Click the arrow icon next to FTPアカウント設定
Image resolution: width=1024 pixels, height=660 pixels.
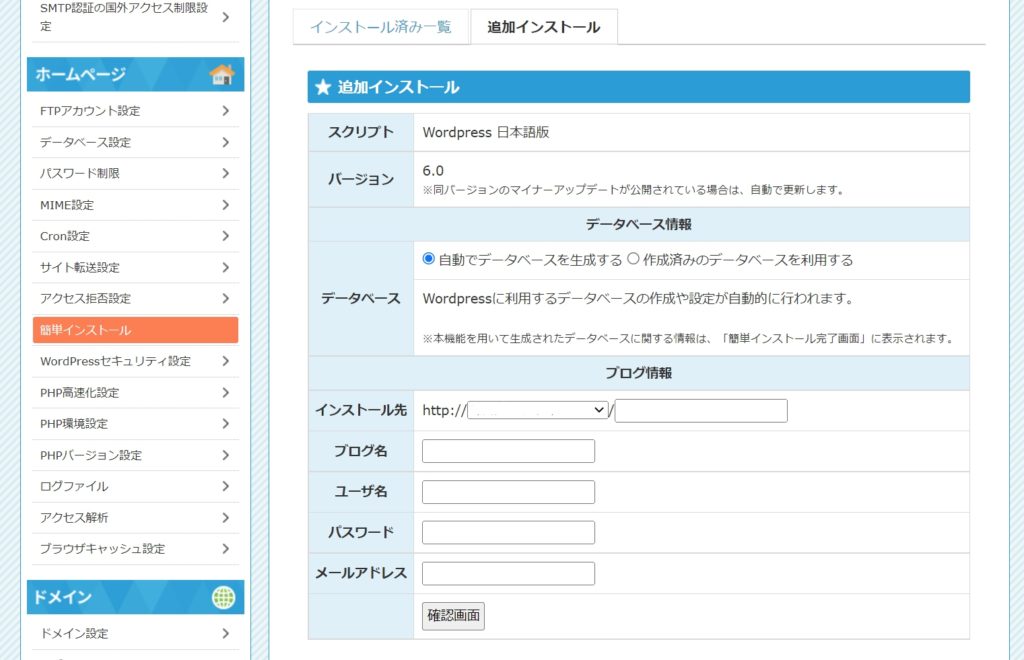tap(226, 111)
